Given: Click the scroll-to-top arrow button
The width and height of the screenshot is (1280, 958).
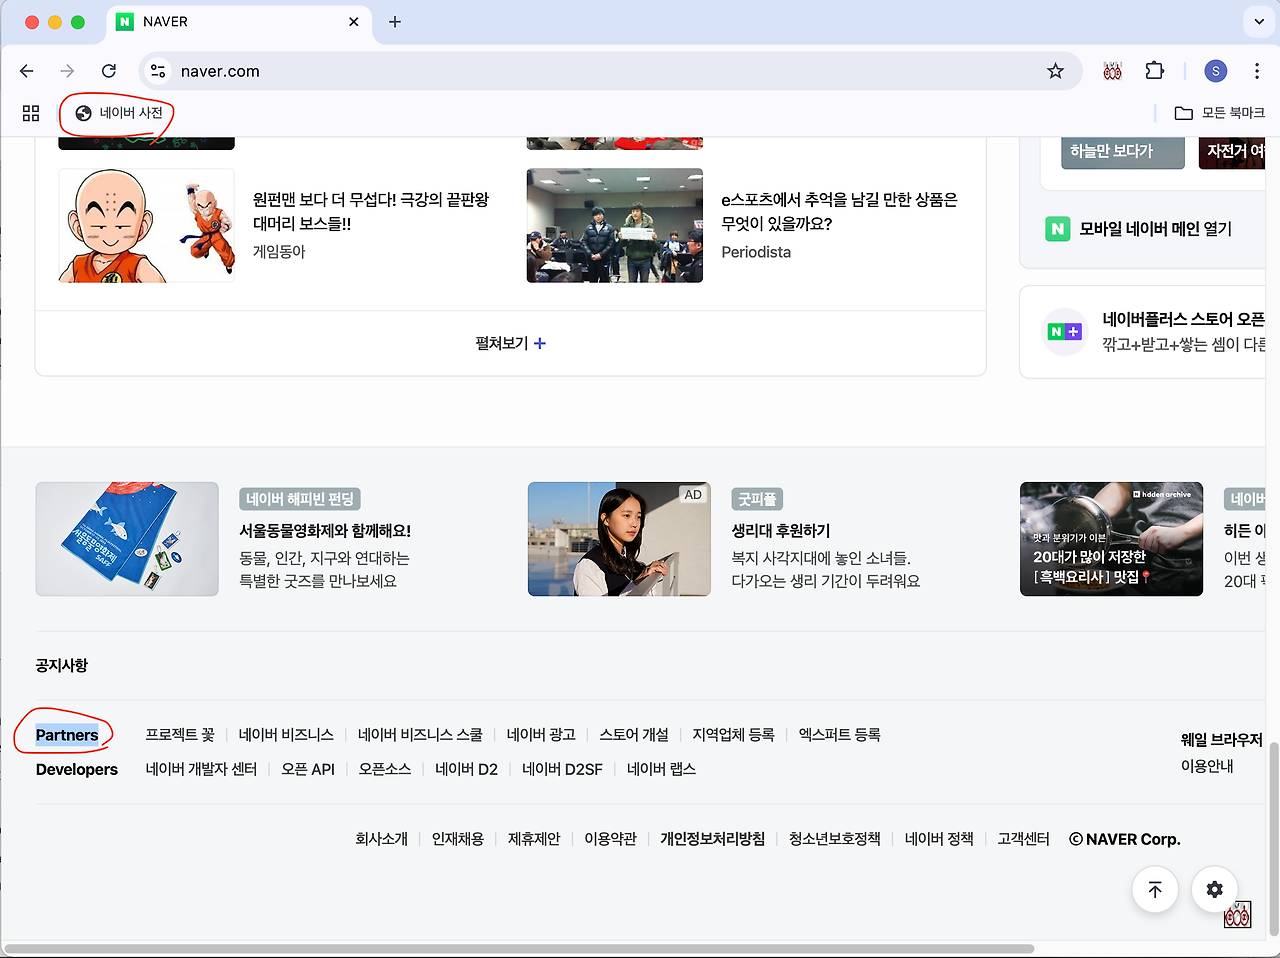Looking at the screenshot, I should pos(1155,889).
